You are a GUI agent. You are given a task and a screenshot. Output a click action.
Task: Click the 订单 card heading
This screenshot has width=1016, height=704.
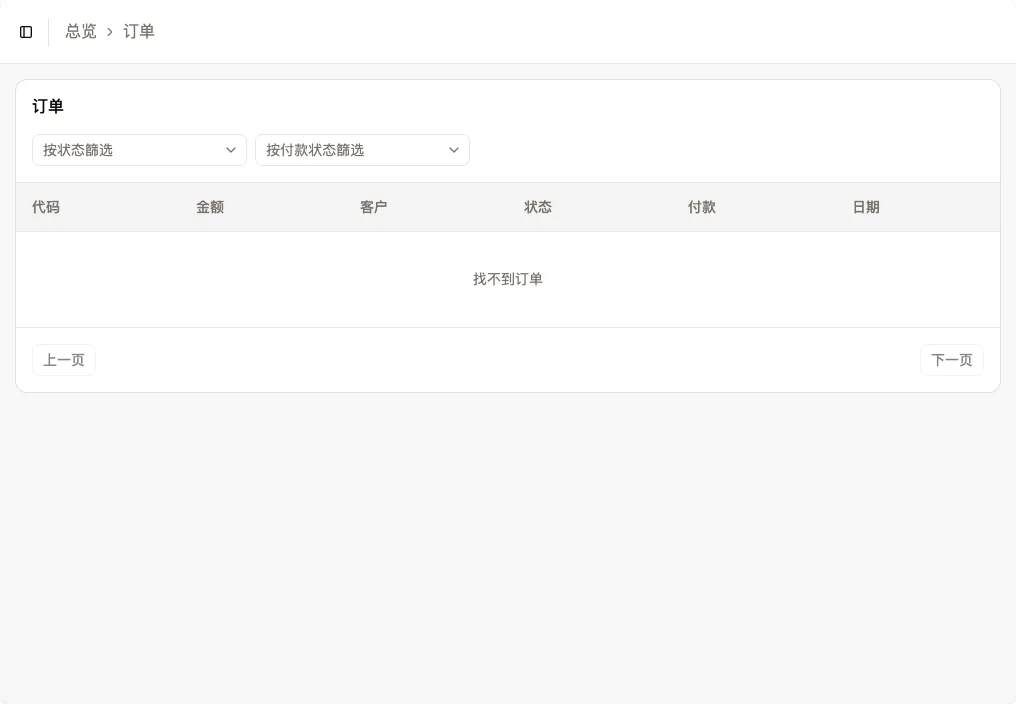(48, 106)
